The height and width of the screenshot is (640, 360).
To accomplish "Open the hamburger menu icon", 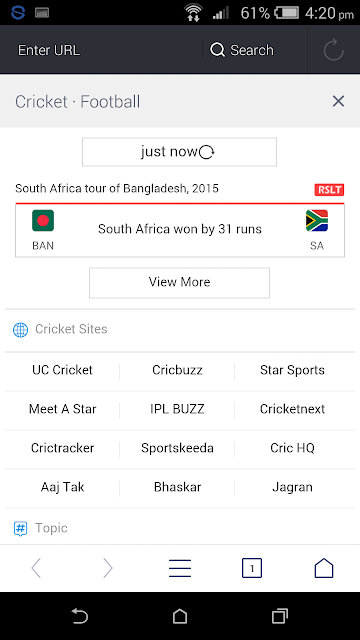I will click(180, 568).
